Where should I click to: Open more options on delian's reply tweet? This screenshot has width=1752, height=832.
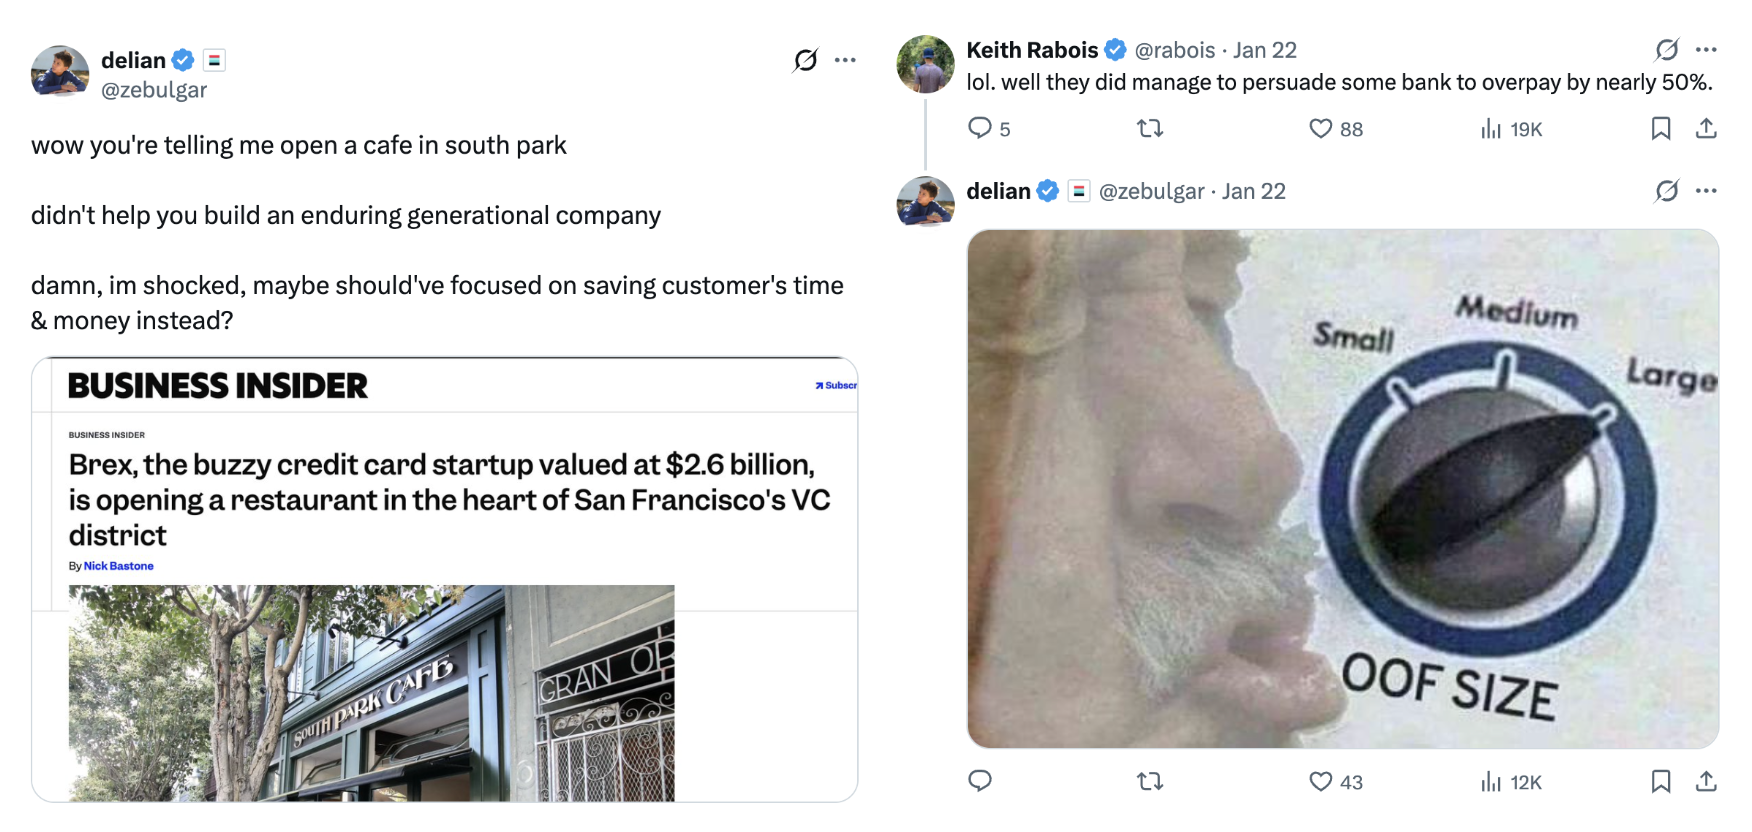pyautogui.click(x=1706, y=190)
